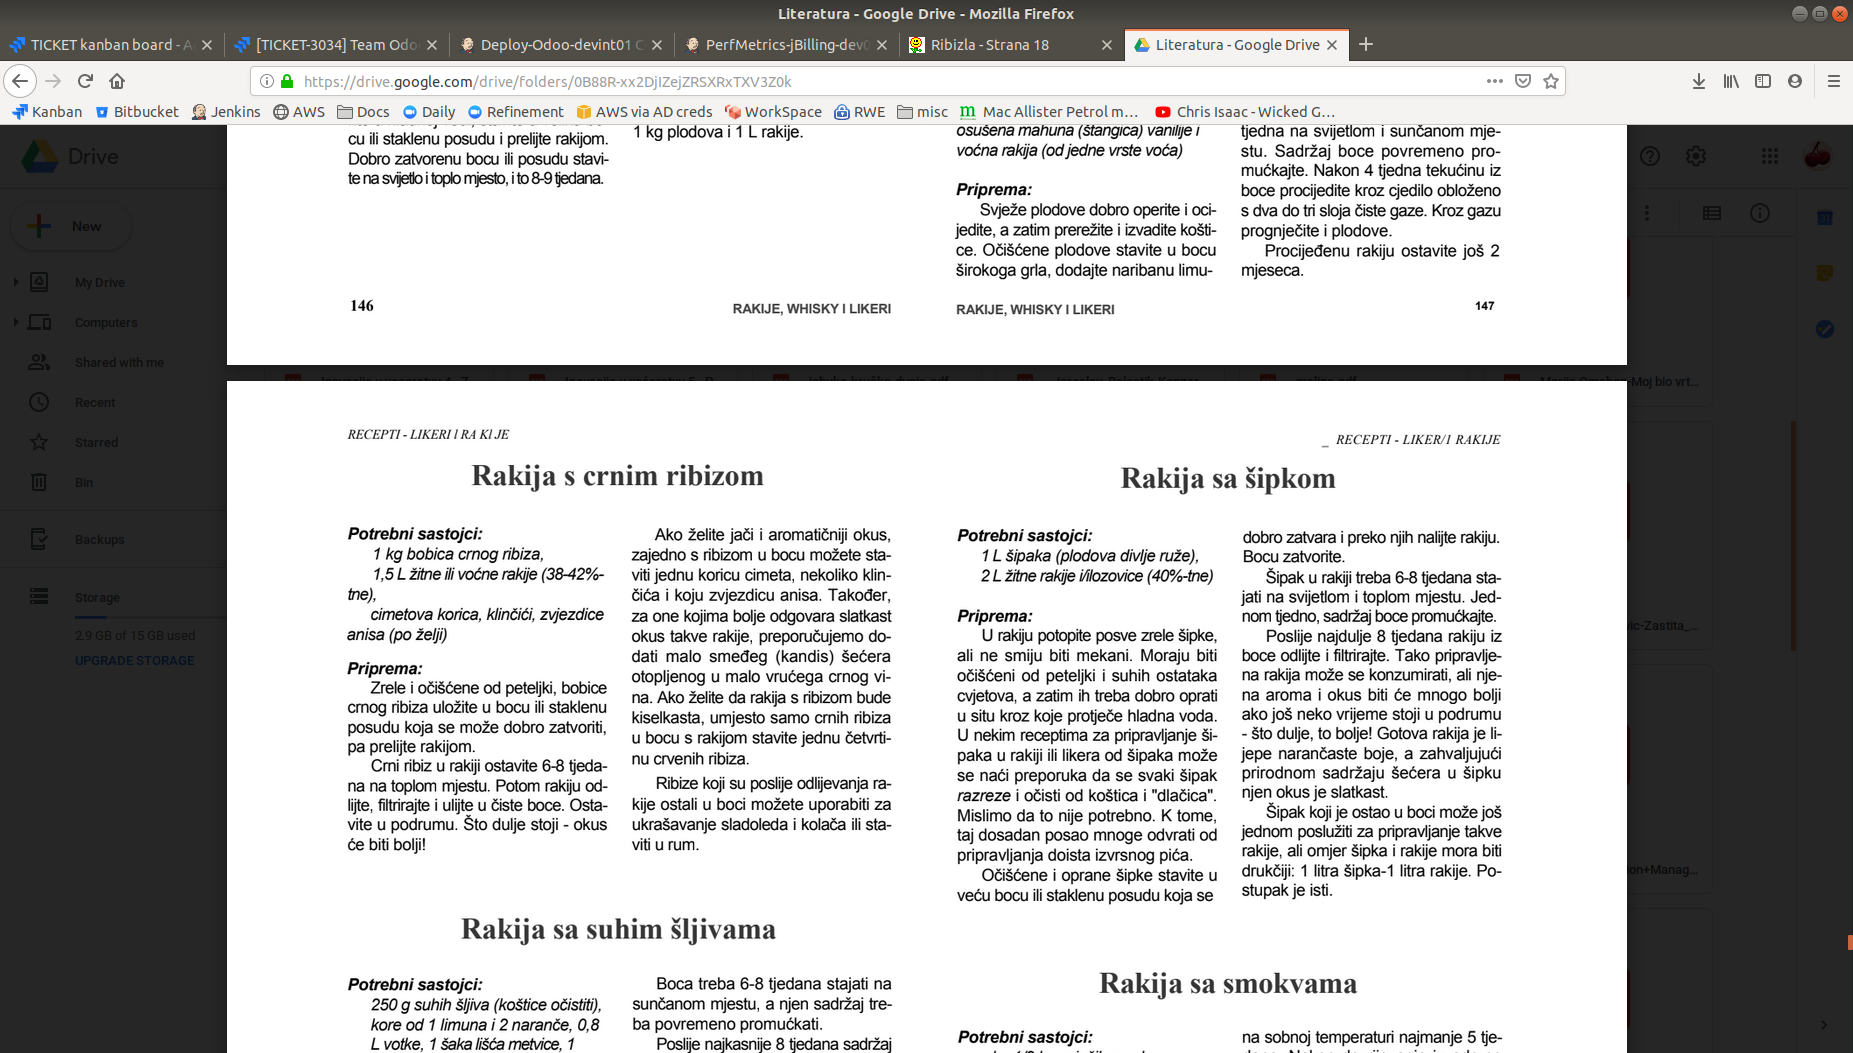The width and height of the screenshot is (1853, 1053).
Task: Switch to Deploy-Odoo-devint01 tab
Action: pyautogui.click(x=561, y=45)
